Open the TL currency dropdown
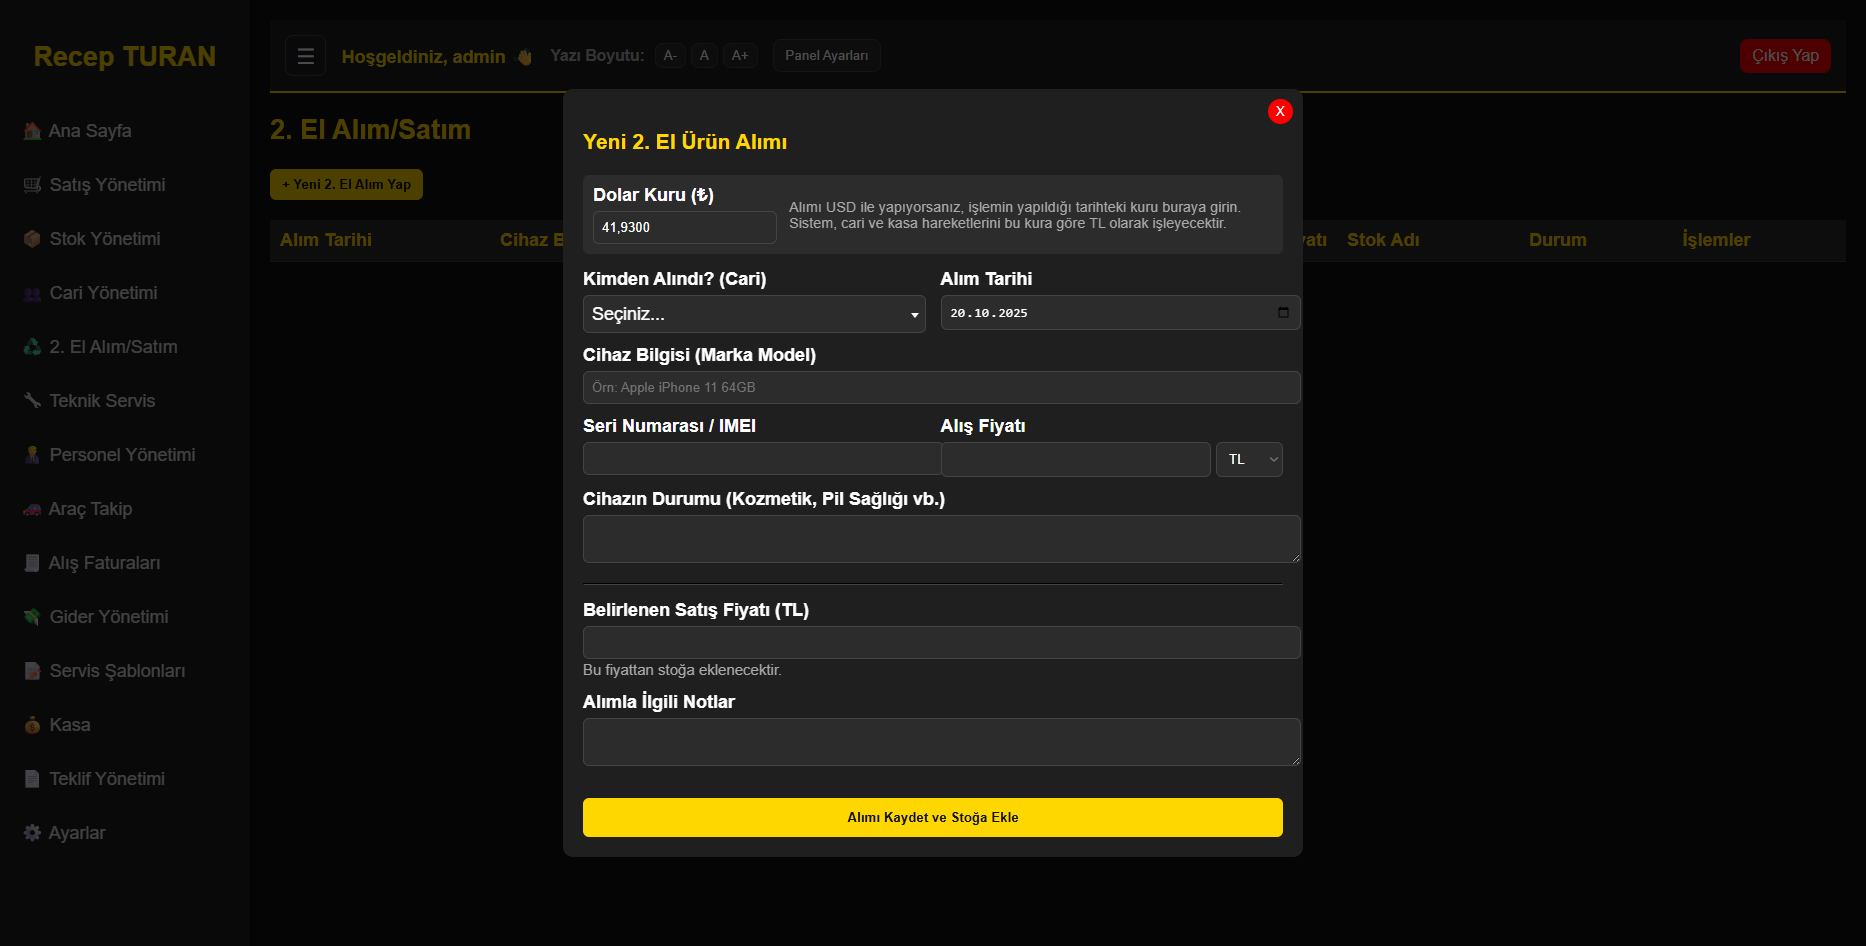The height and width of the screenshot is (946, 1866). pyautogui.click(x=1249, y=459)
